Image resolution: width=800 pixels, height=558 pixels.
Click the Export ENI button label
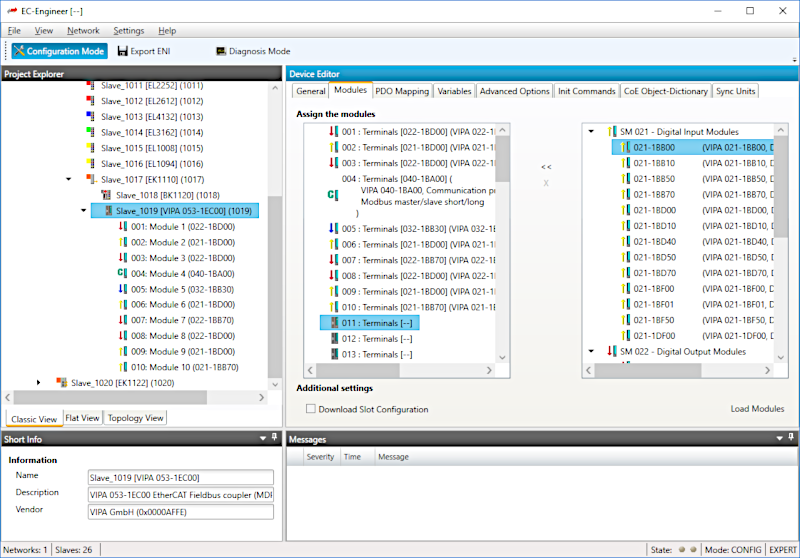click(150, 51)
